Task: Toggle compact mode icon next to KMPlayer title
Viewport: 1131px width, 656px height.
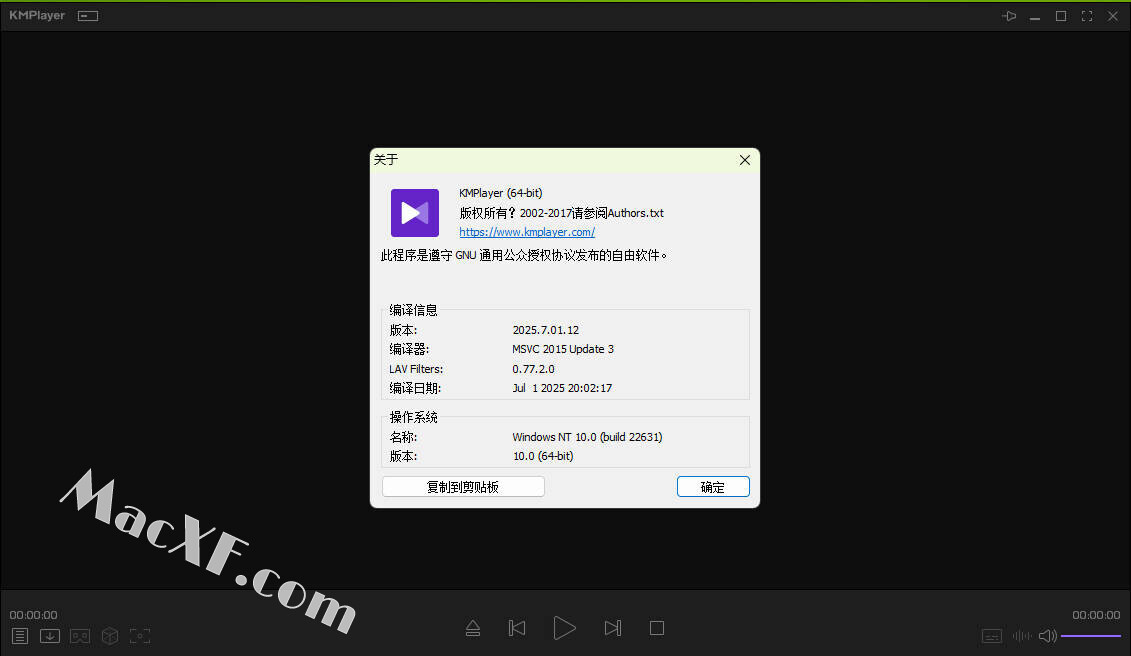Action: pyautogui.click(x=88, y=16)
